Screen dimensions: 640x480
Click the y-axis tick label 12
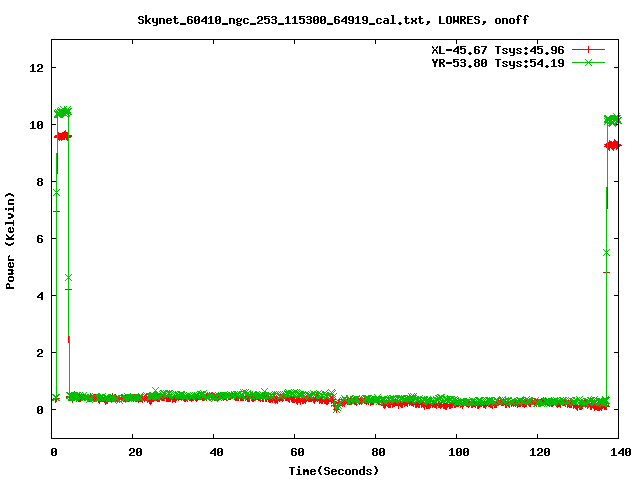click(x=36, y=68)
